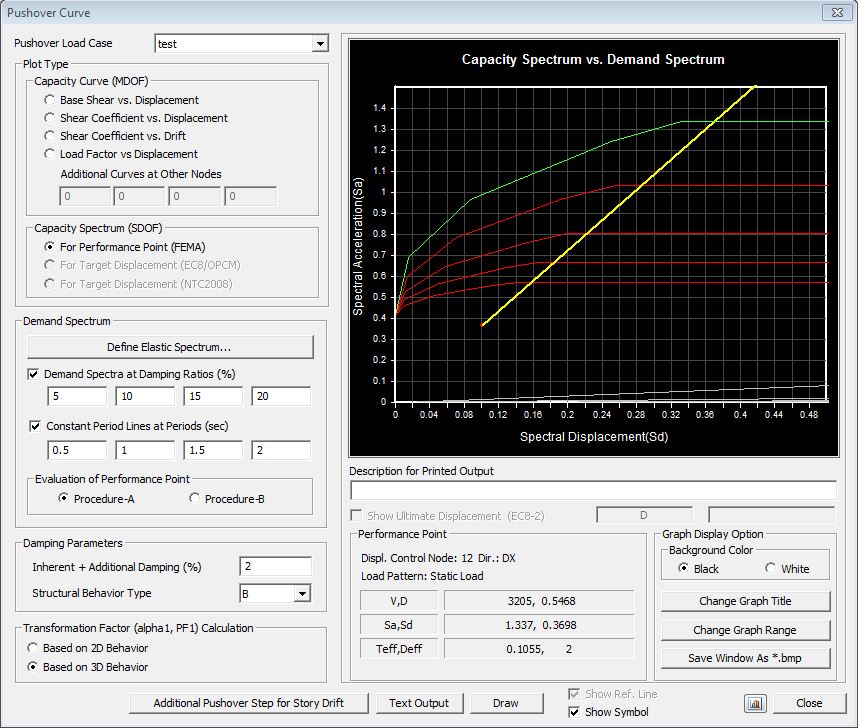Viewport: 858px width, 728px height.
Task: Open the Pushover Load Case dropdown
Action: tap(319, 44)
